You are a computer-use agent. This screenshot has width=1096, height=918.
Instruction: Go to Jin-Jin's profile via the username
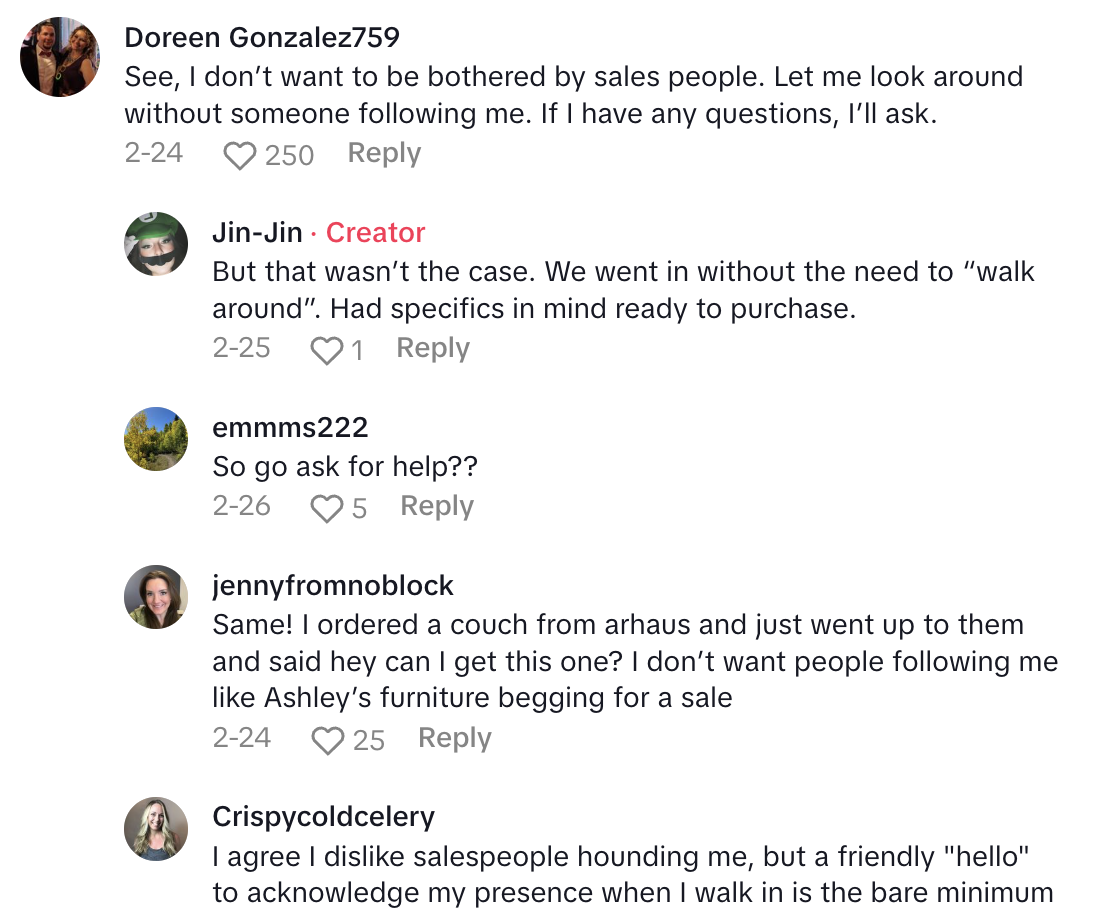pyautogui.click(x=257, y=233)
